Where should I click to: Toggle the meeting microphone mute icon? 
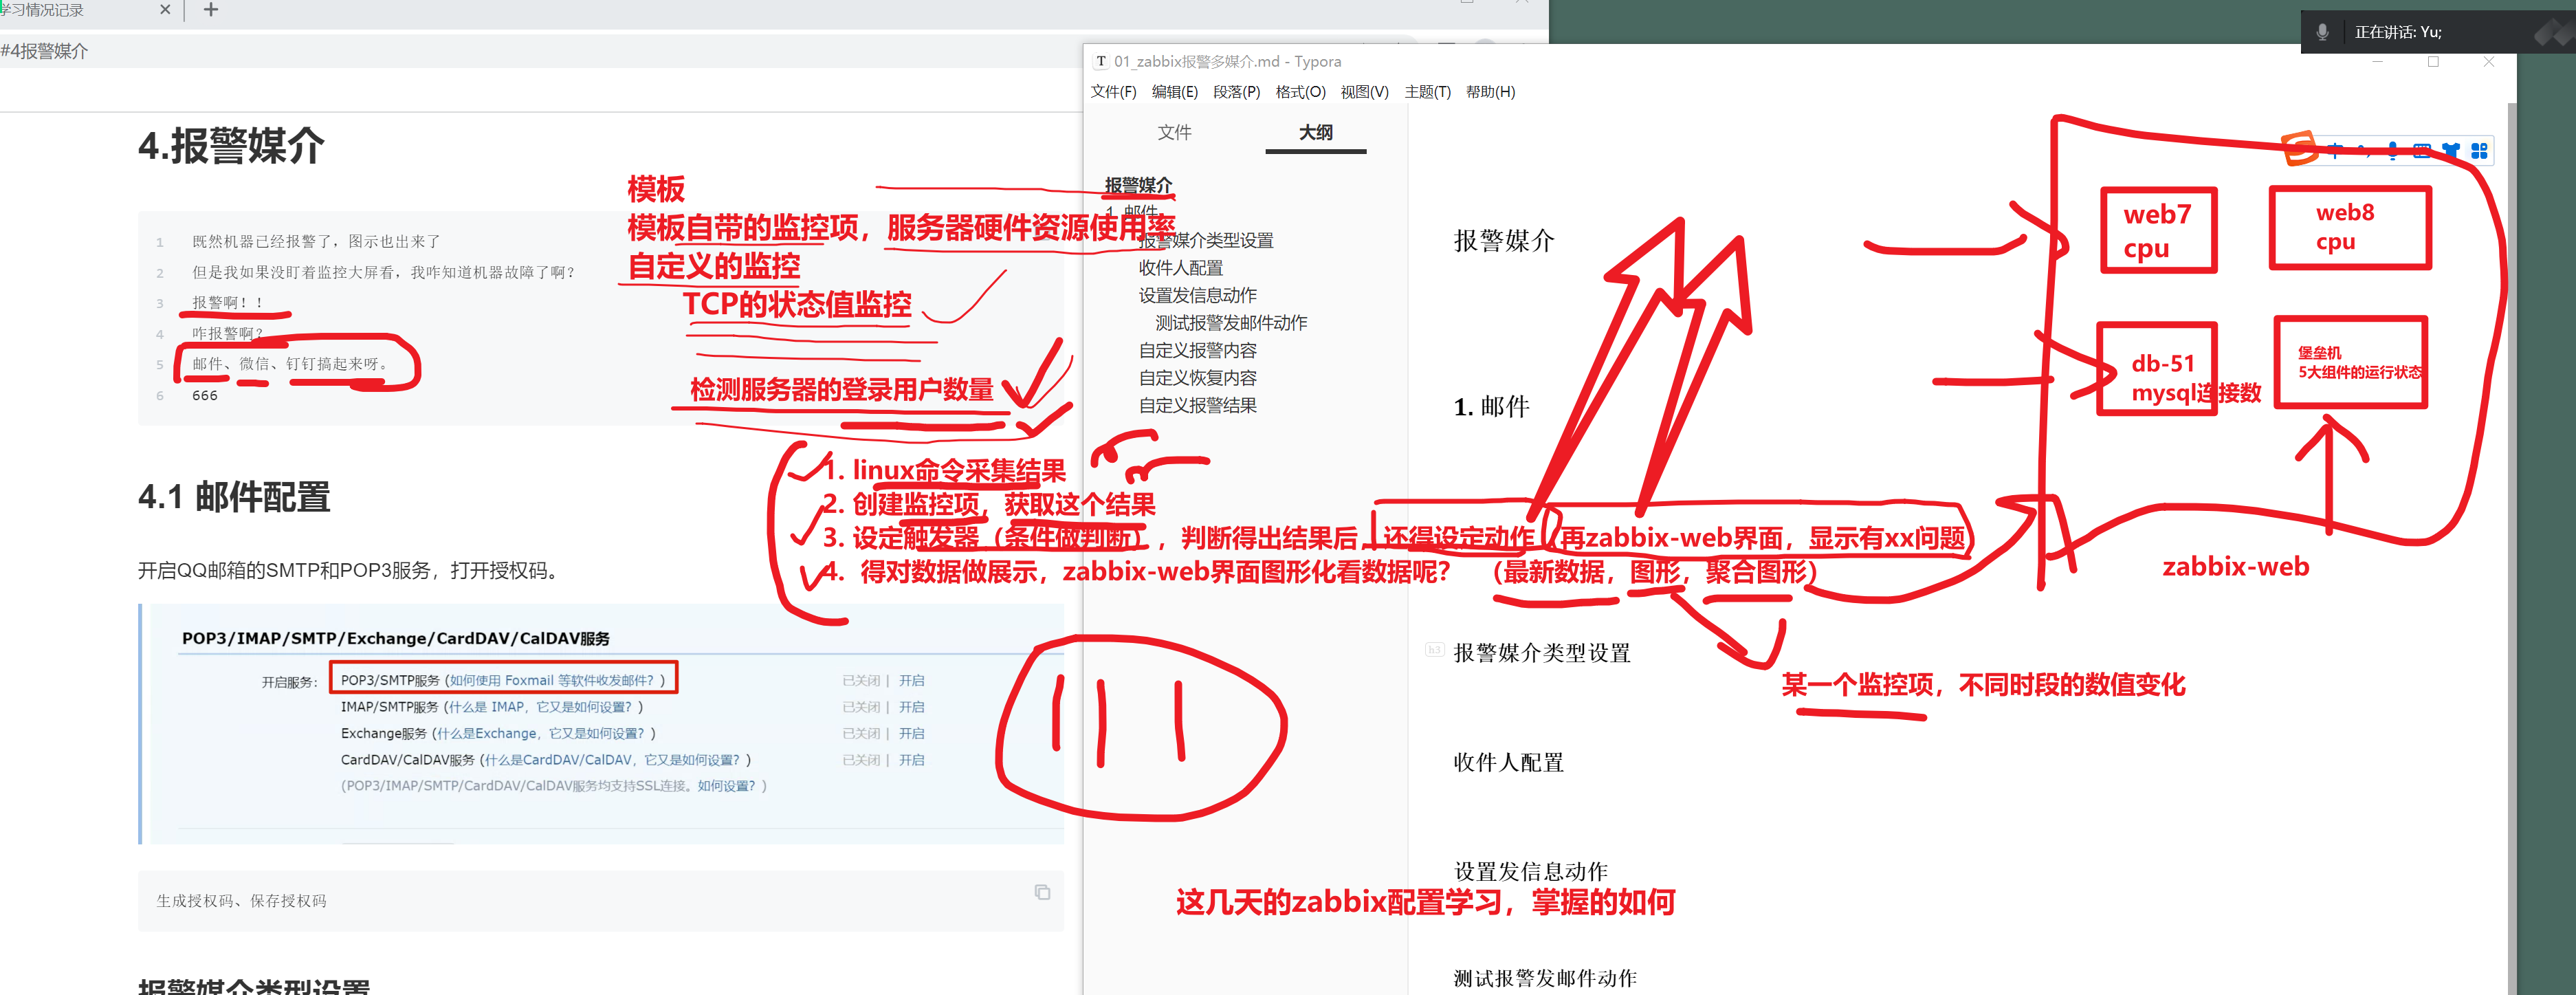click(2322, 32)
